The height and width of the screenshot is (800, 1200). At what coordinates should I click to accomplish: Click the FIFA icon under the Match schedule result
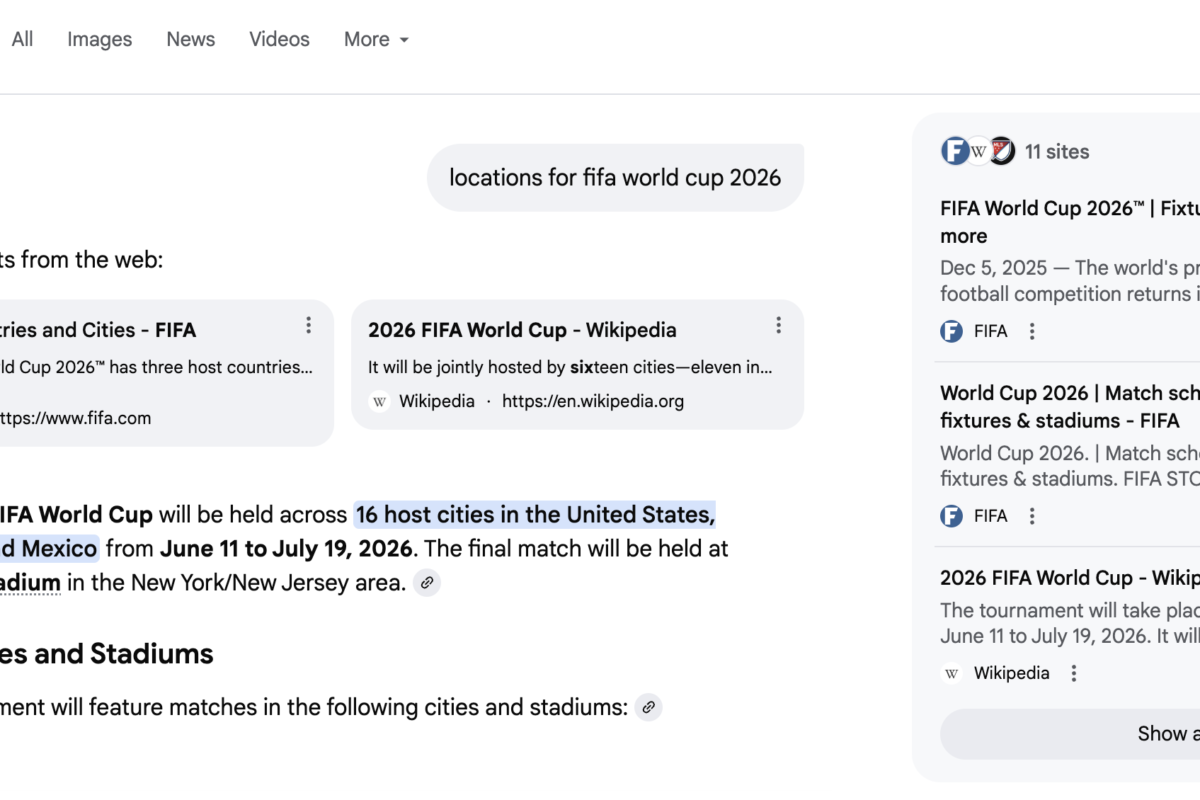950,516
